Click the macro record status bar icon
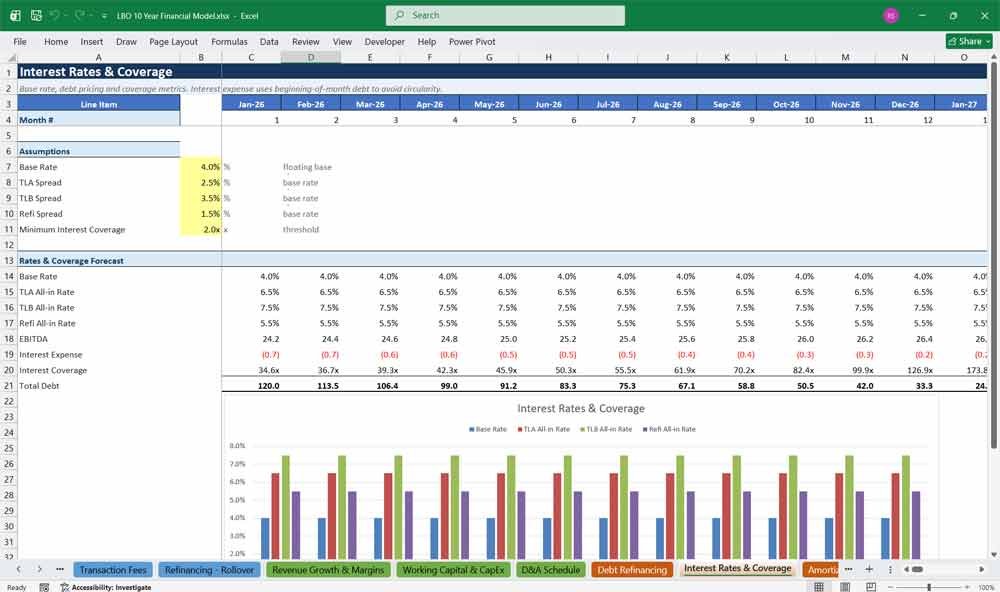 point(44,587)
